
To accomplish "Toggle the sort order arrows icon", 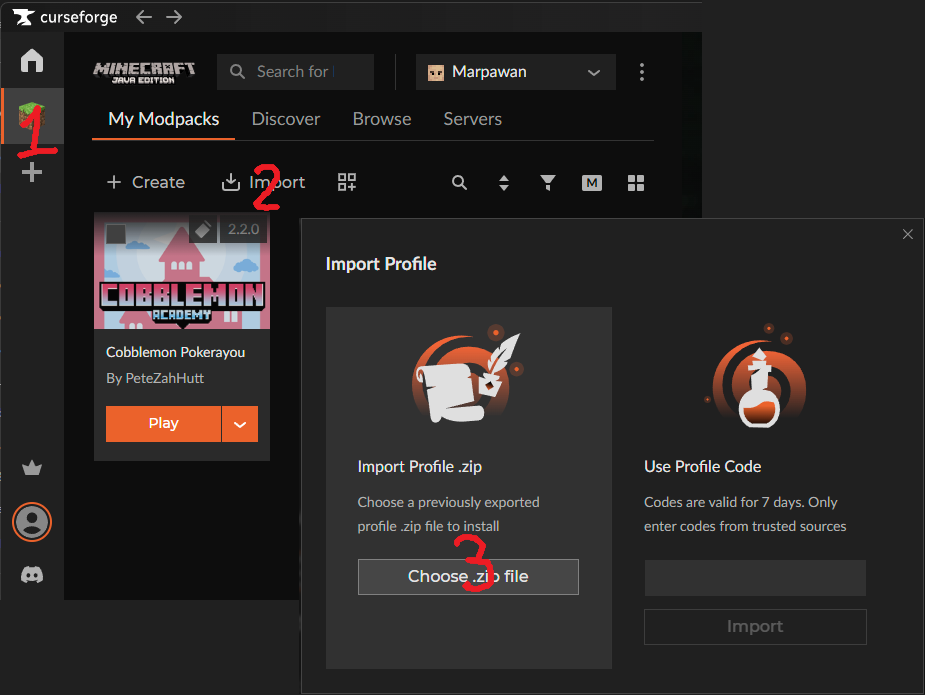I will (x=503, y=183).
